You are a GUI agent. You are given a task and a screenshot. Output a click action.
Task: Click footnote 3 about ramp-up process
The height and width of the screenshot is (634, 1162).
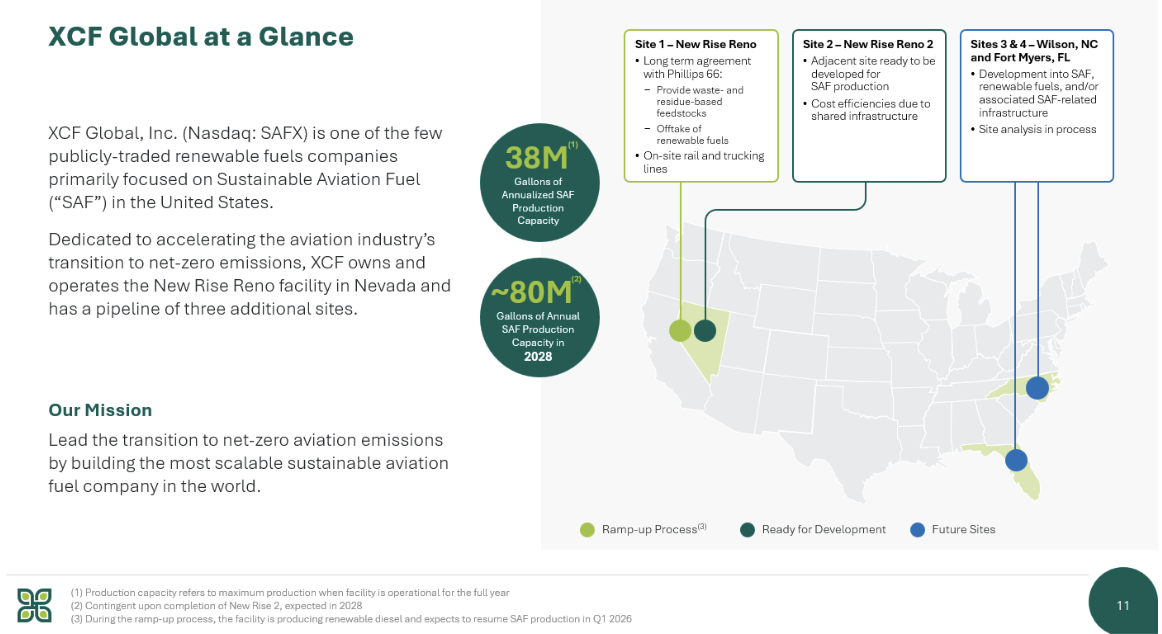coord(351,619)
